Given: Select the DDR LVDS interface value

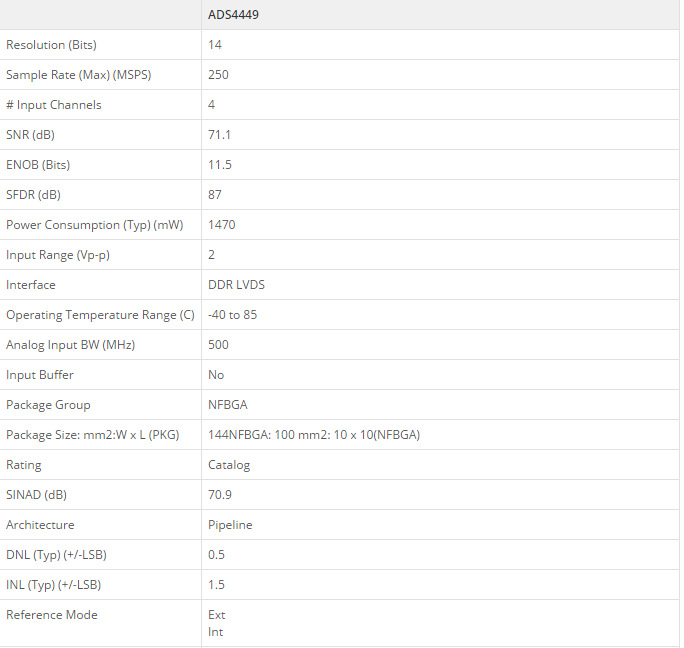Looking at the screenshot, I should pyautogui.click(x=236, y=285).
